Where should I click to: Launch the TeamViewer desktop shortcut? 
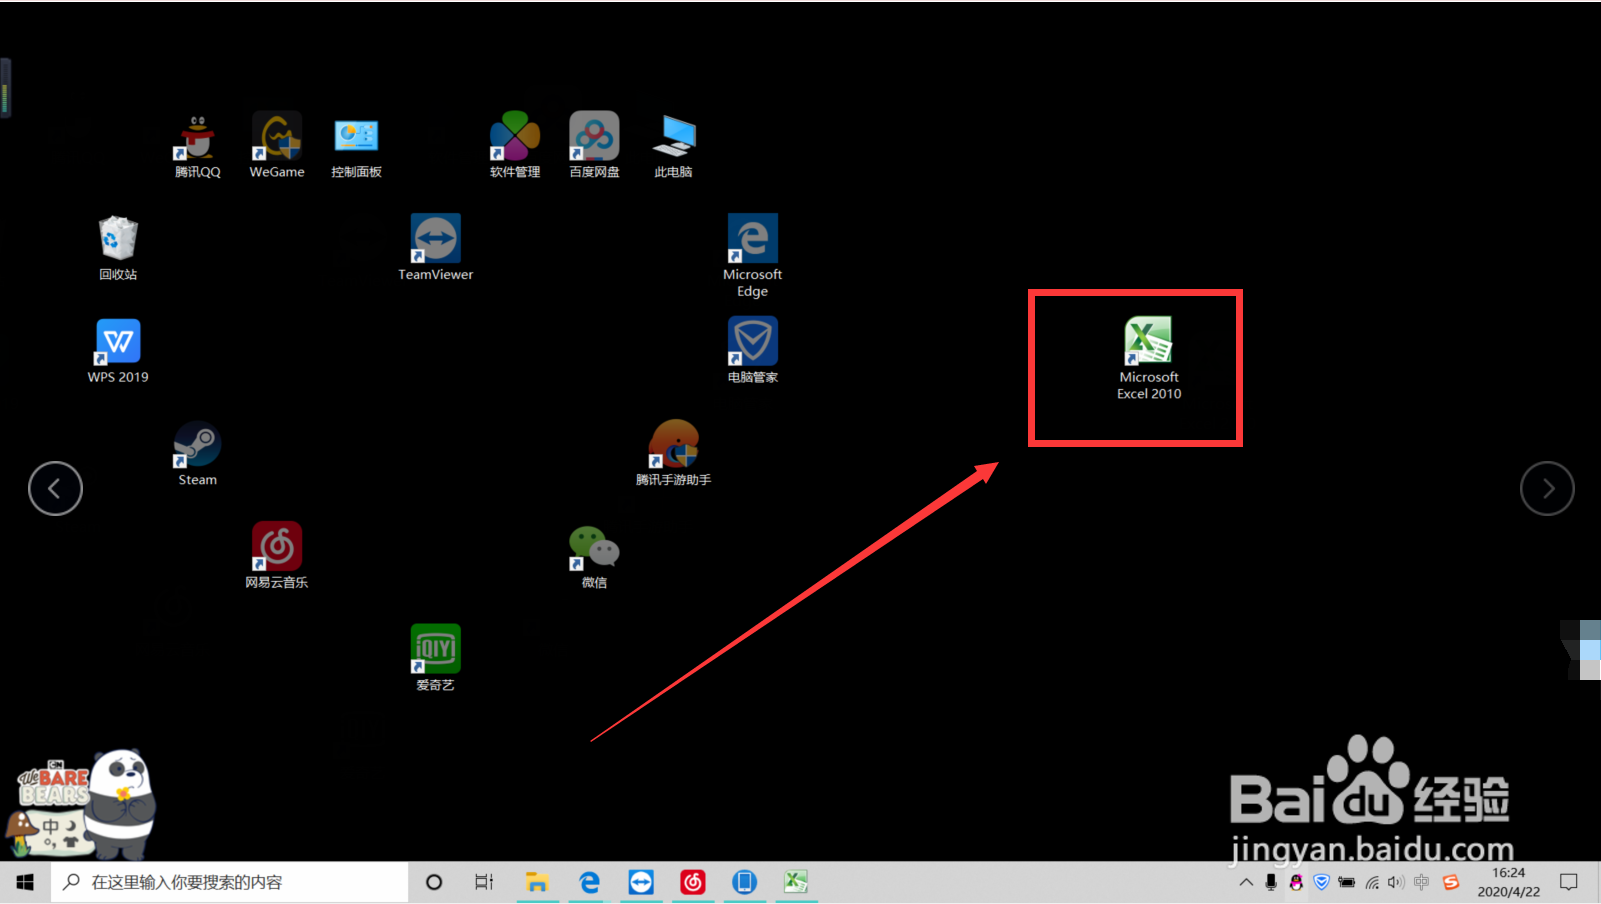coord(435,248)
